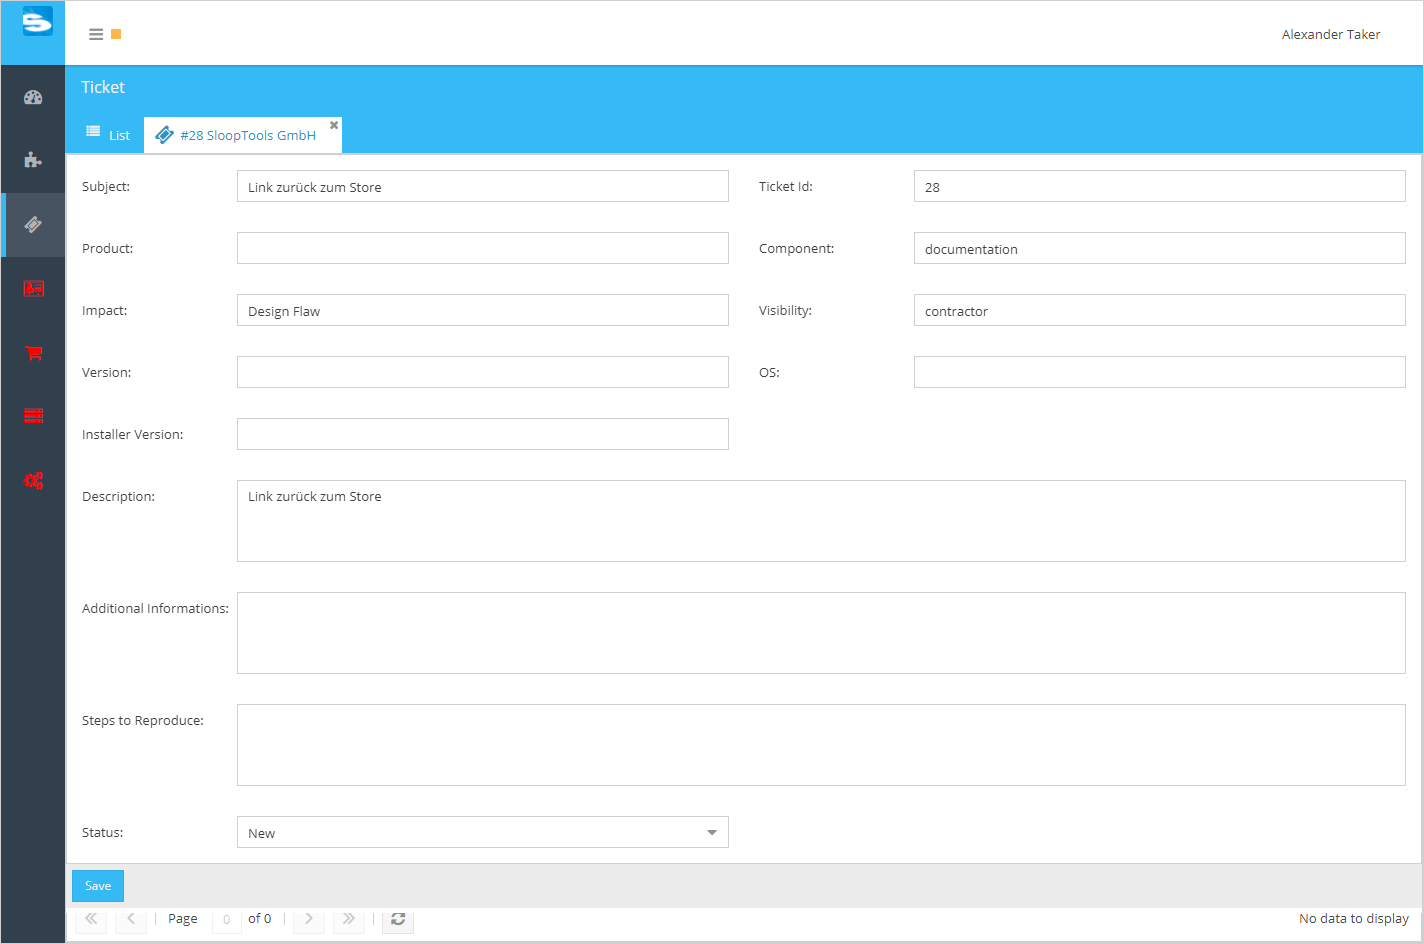Open the red server list sidebar icon

click(x=33, y=416)
